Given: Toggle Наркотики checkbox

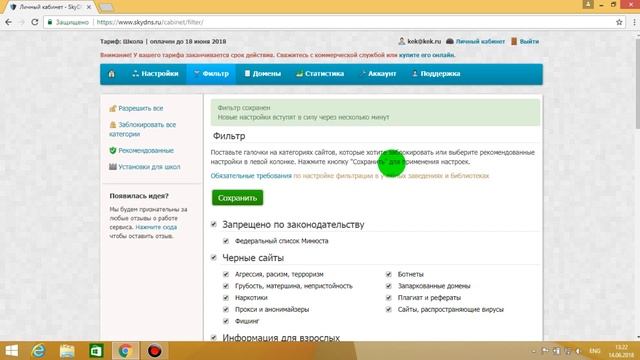Looking at the screenshot, I should click(x=226, y=298).
